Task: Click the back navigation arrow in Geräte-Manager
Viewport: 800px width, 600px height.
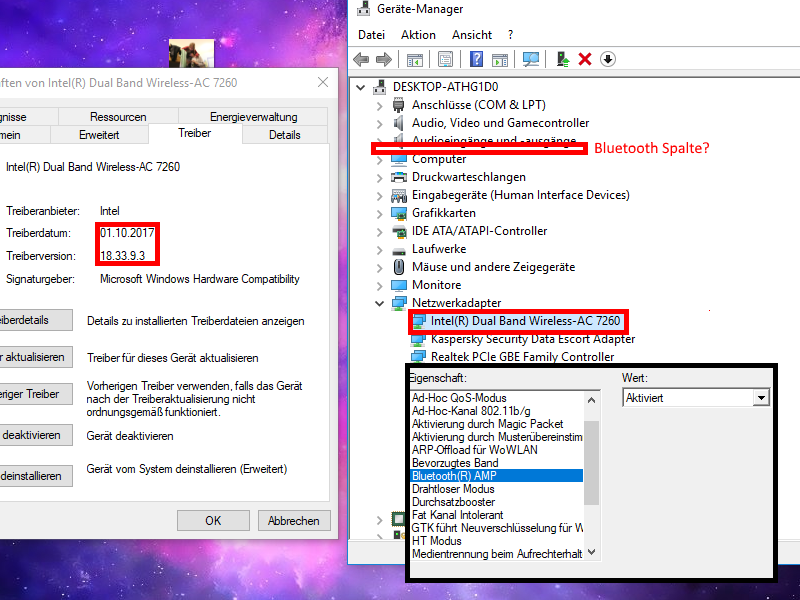Action: (x=360, y=59)
